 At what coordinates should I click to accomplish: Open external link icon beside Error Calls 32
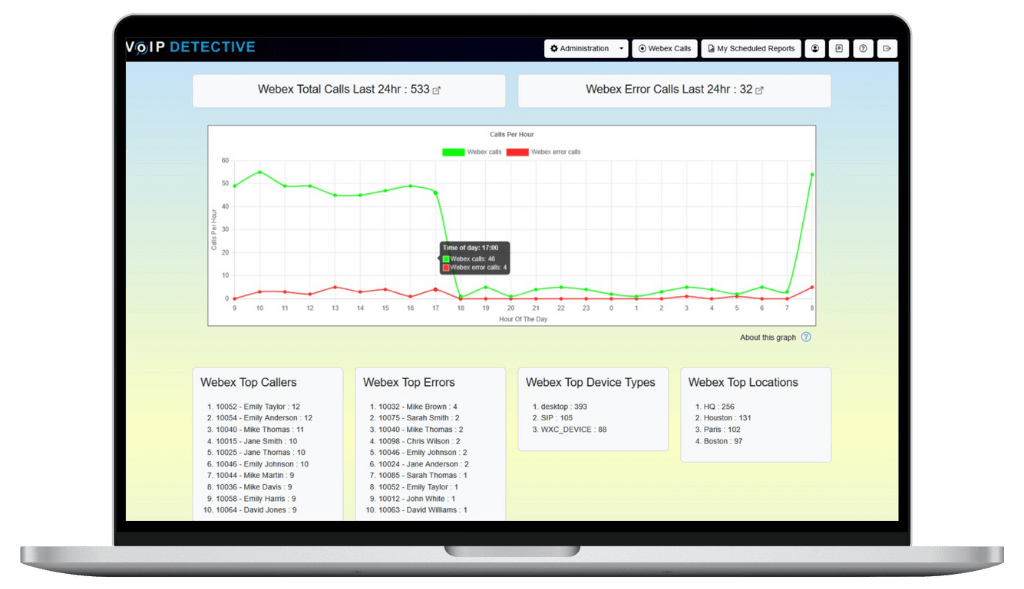759,90
